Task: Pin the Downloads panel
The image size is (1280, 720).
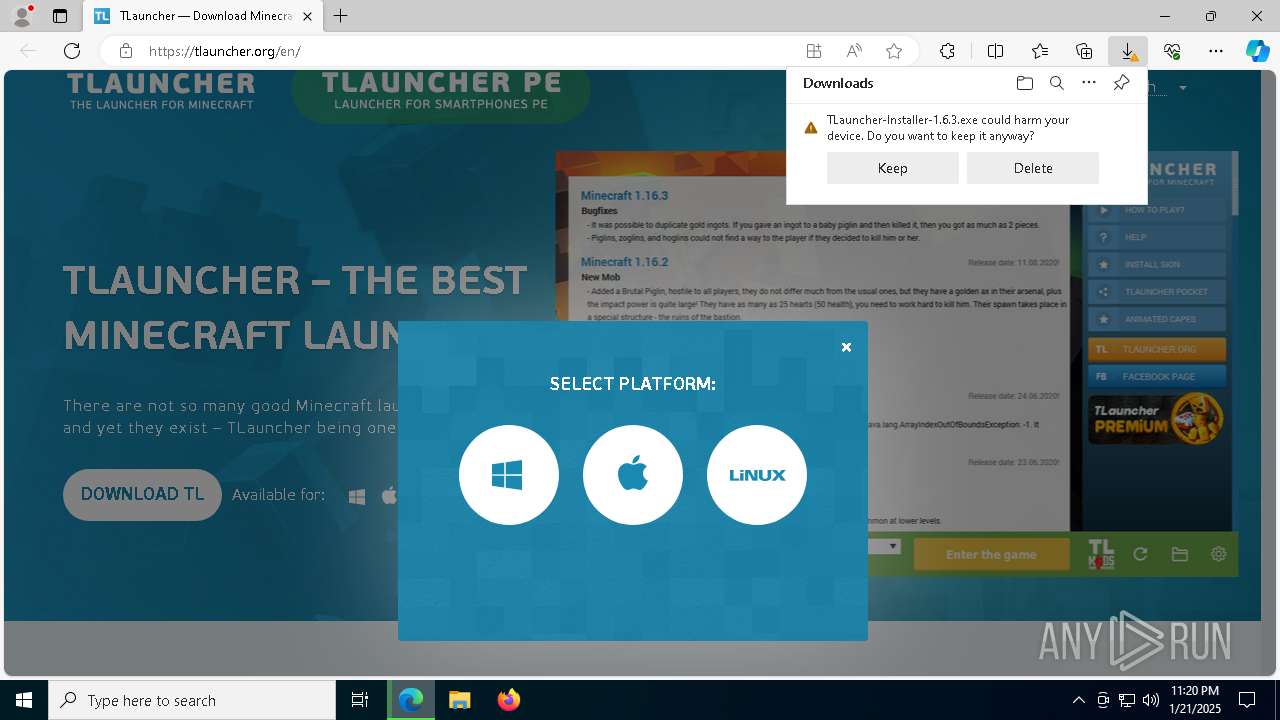Action: (x=1121, y=83)
